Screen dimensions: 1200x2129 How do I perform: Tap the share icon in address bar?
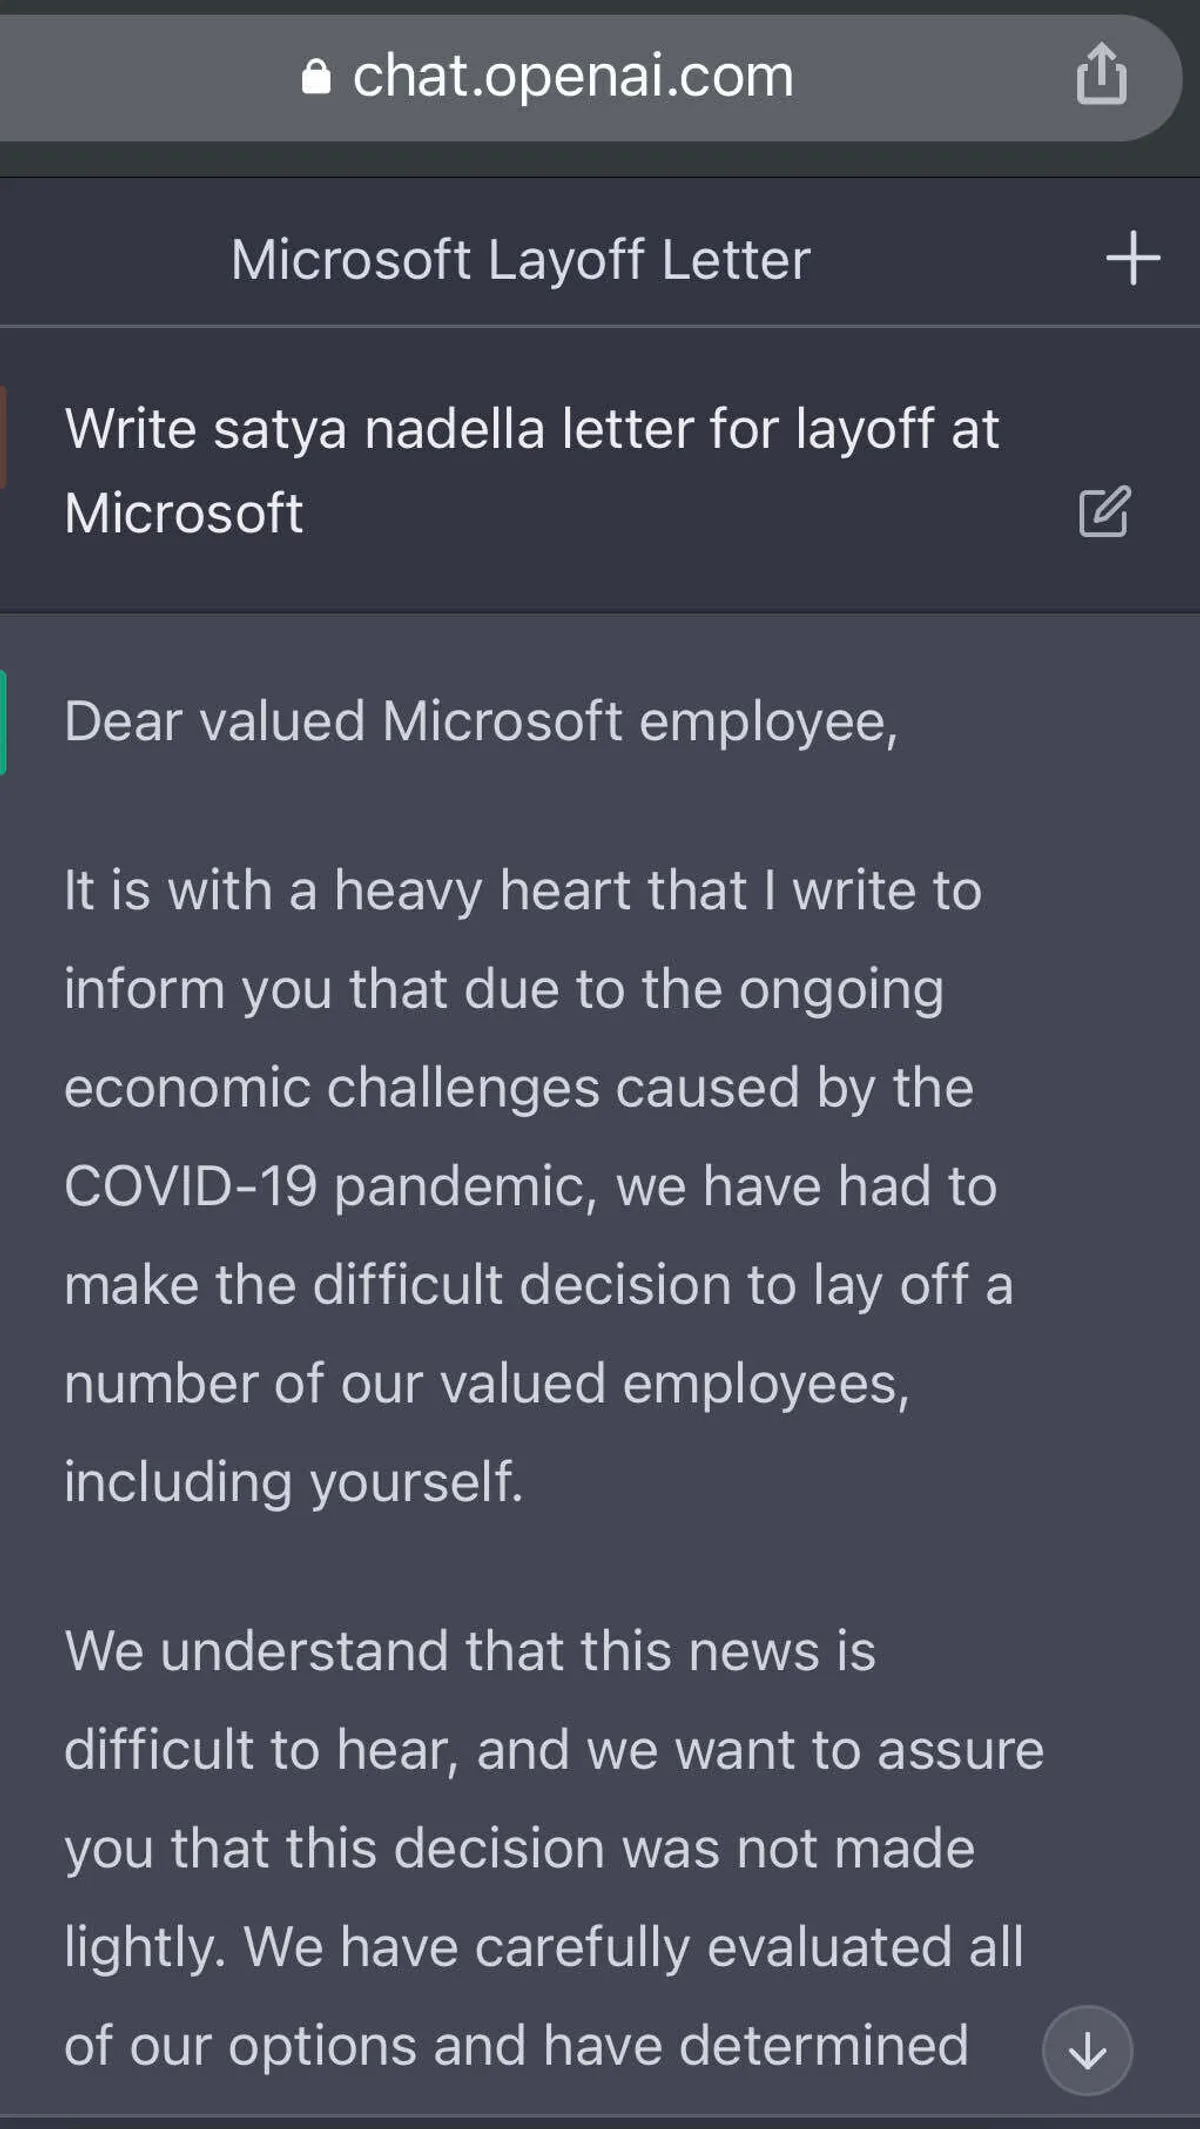(x=1101, y=73)
